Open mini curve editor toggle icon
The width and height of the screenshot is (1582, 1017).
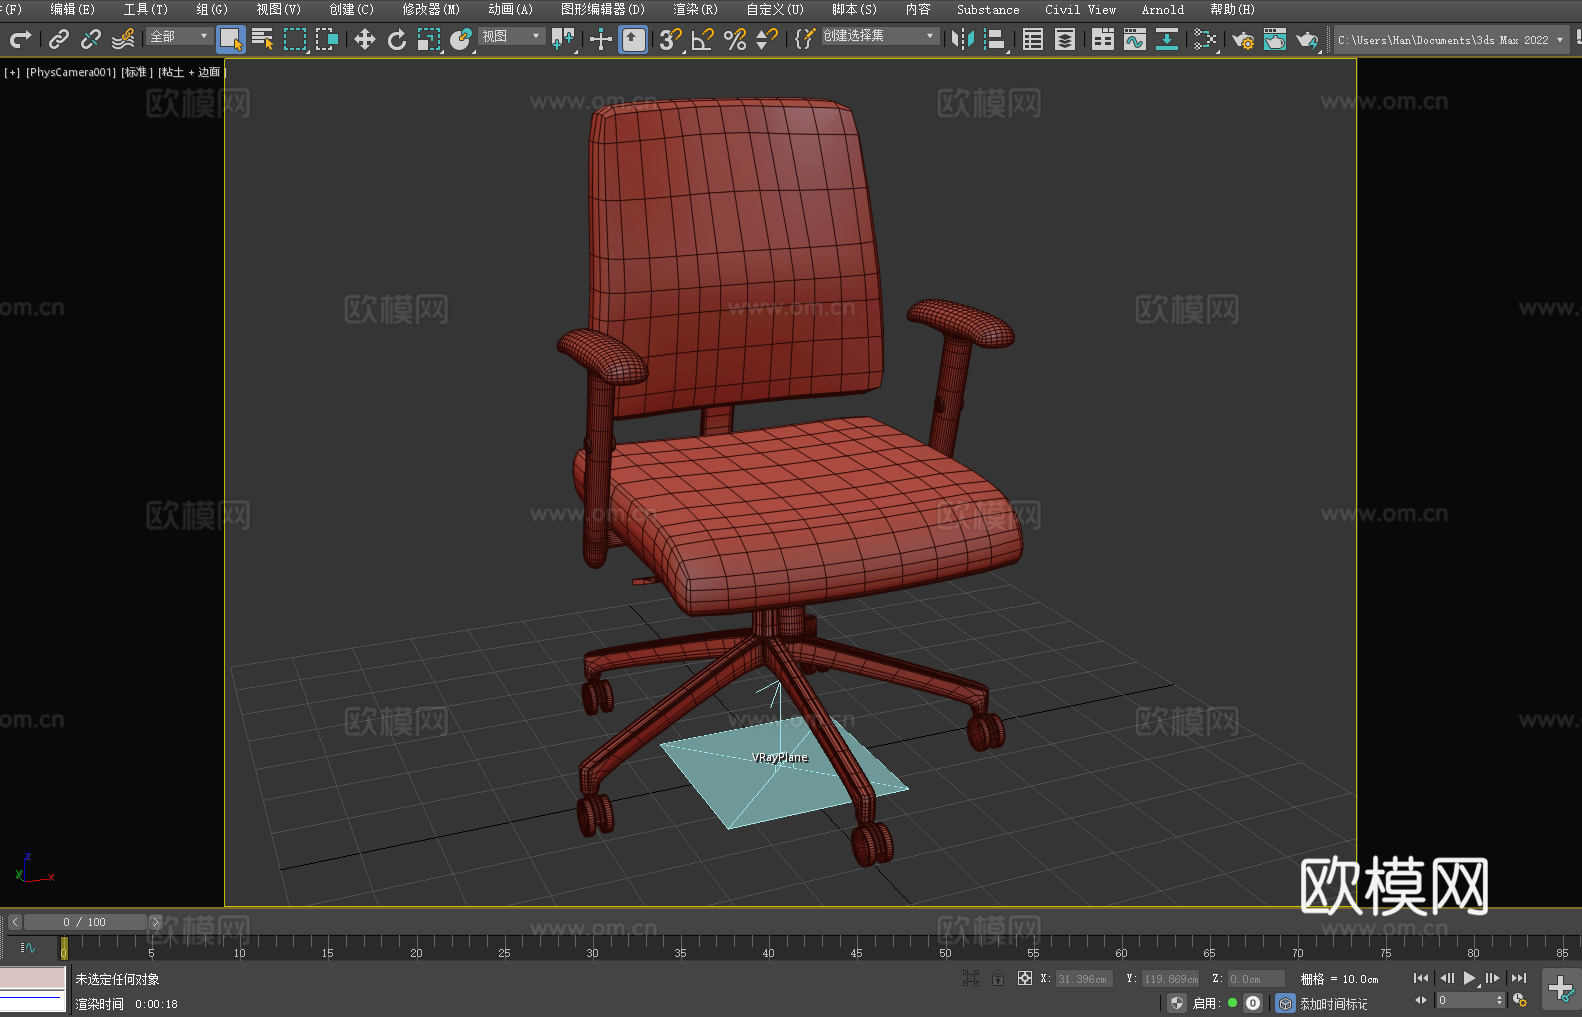28,947
